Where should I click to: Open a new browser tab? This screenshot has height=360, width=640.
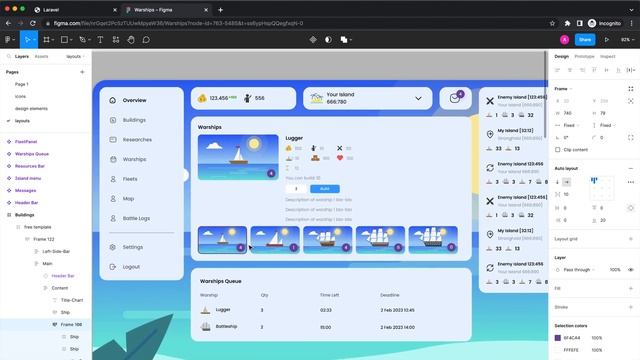point(220,9)
